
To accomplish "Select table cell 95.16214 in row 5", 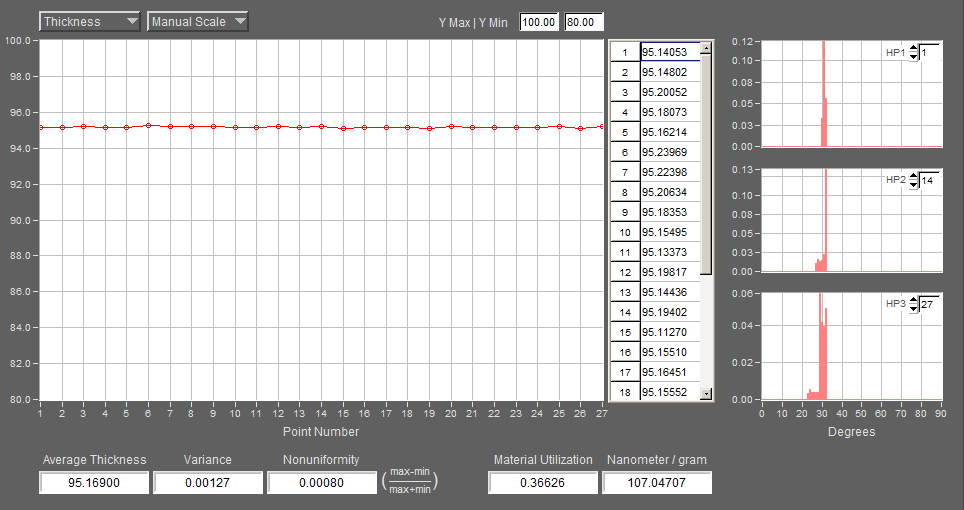I will point(670,132).
